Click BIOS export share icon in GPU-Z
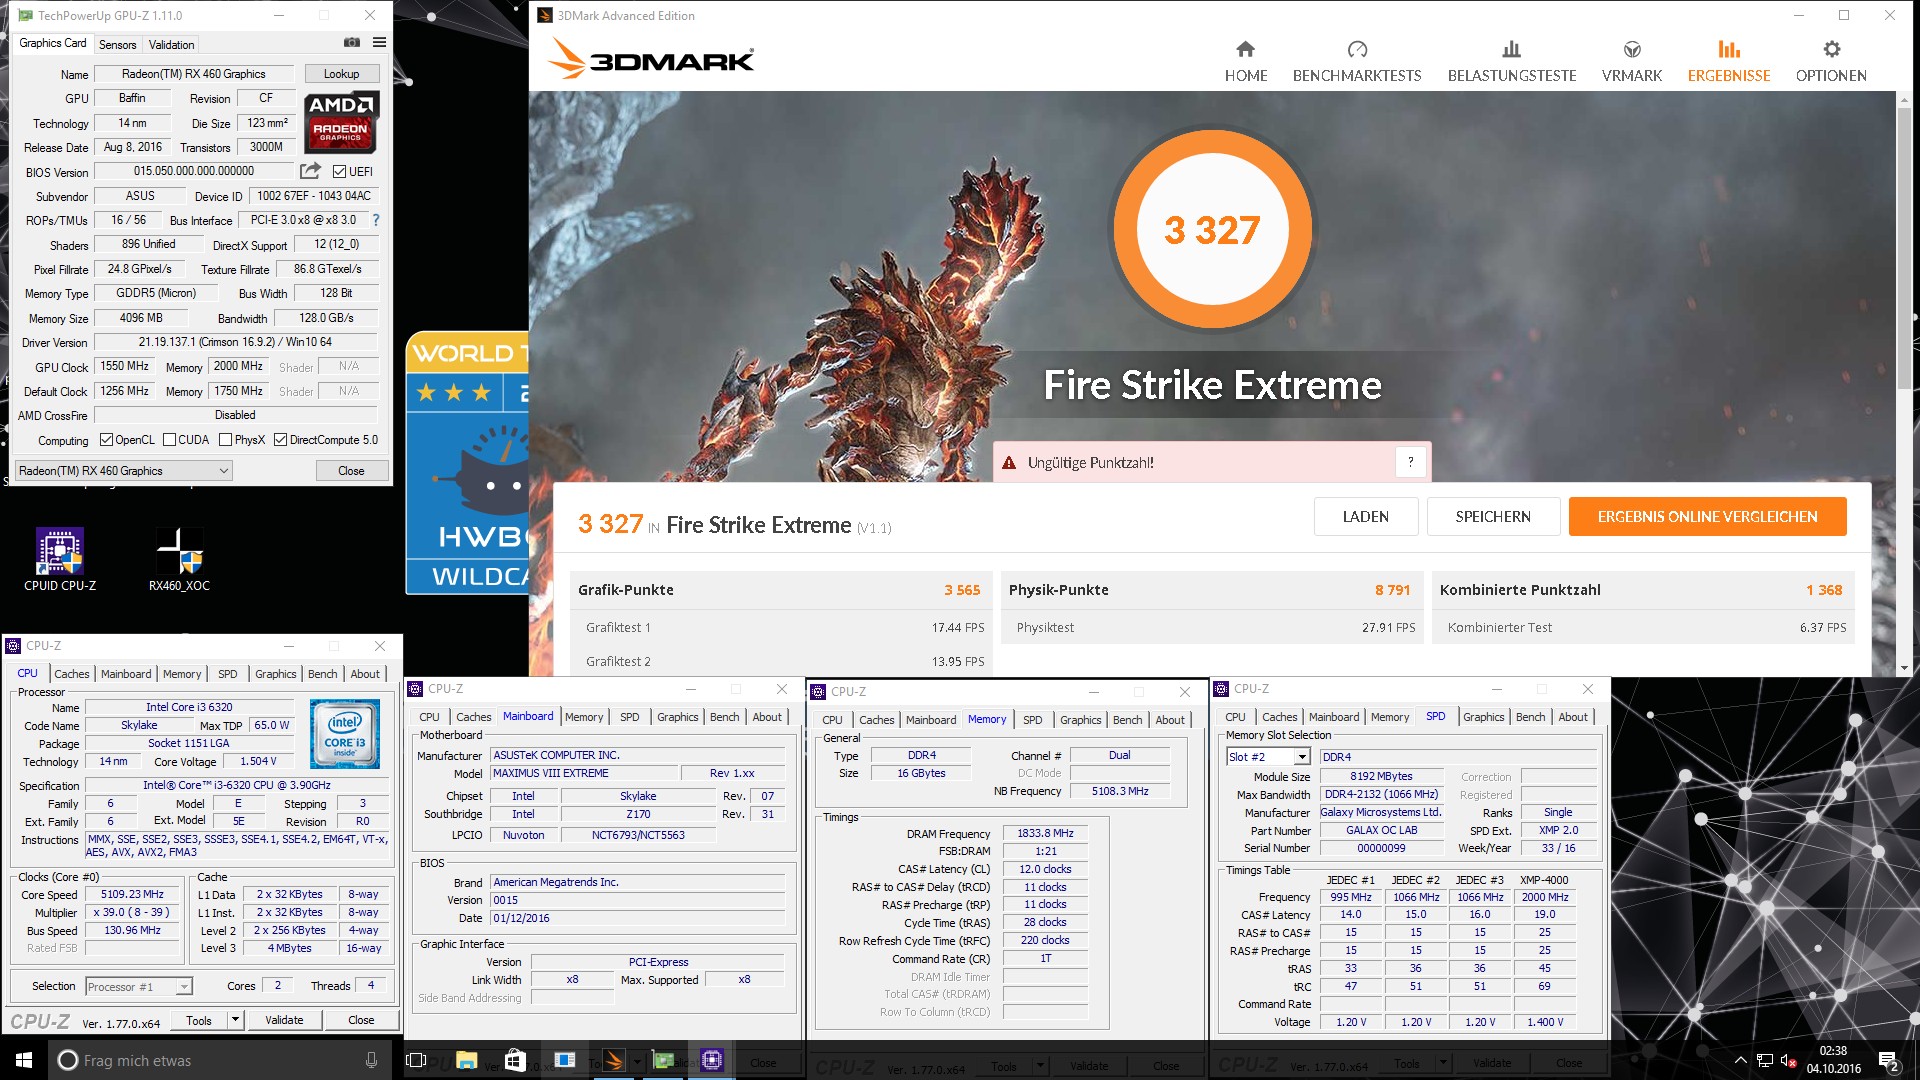 [311, 171]
